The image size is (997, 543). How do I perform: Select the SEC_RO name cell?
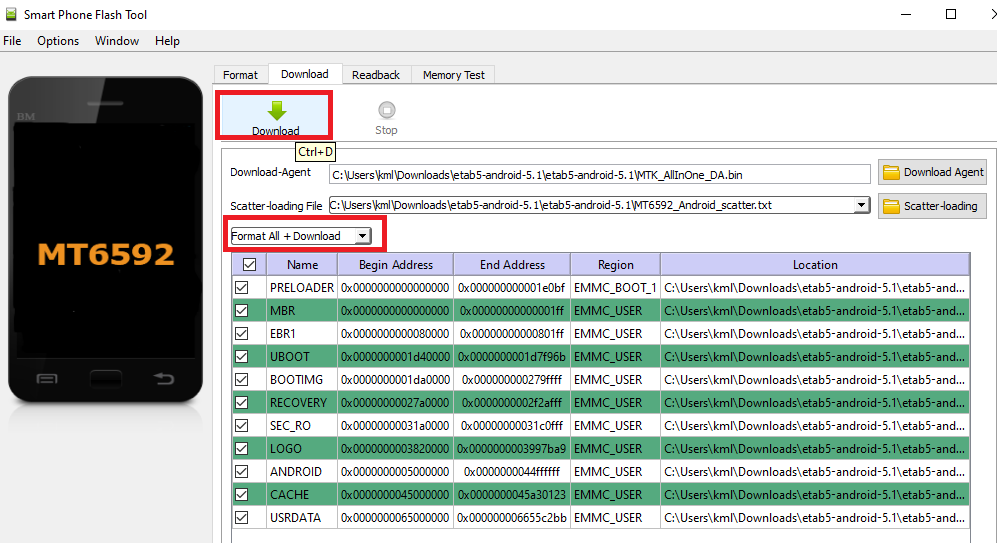302,425
